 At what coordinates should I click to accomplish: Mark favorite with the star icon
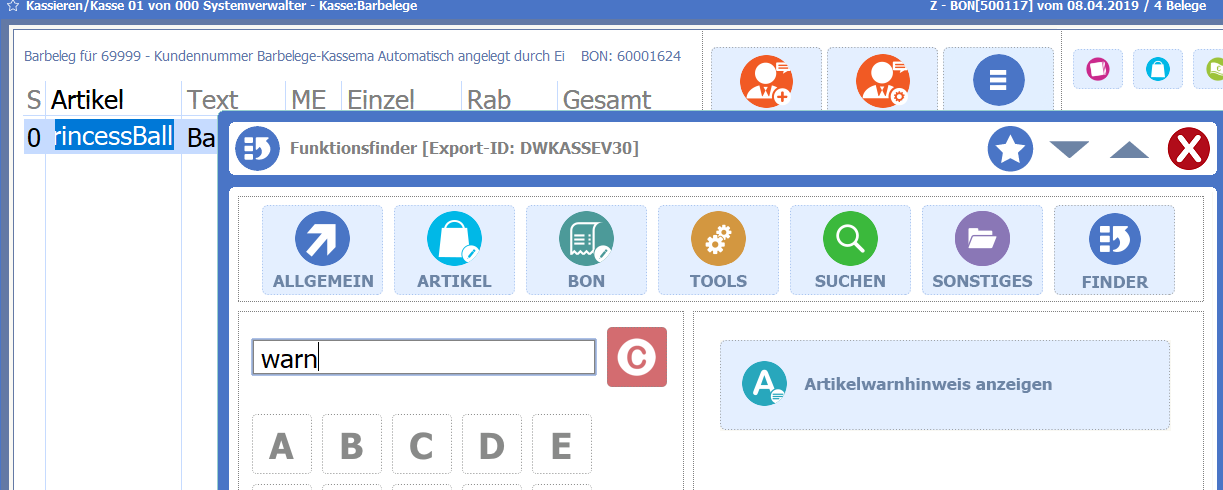point(1010,150)
